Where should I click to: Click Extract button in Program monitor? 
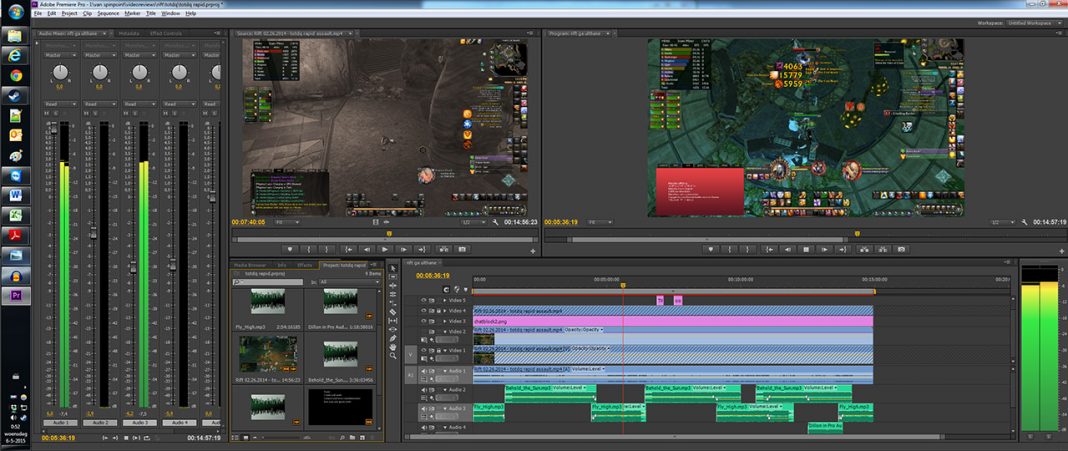click(883, 249)
